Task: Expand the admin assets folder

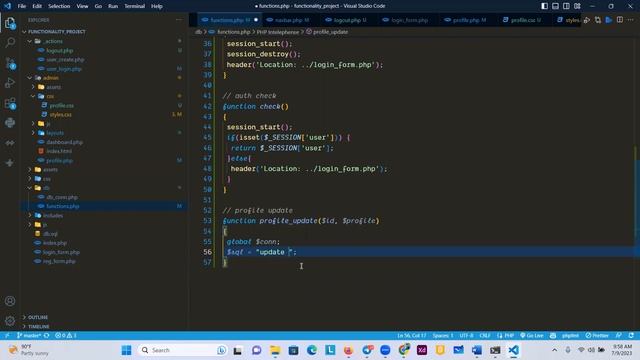Action: [53, 87]
